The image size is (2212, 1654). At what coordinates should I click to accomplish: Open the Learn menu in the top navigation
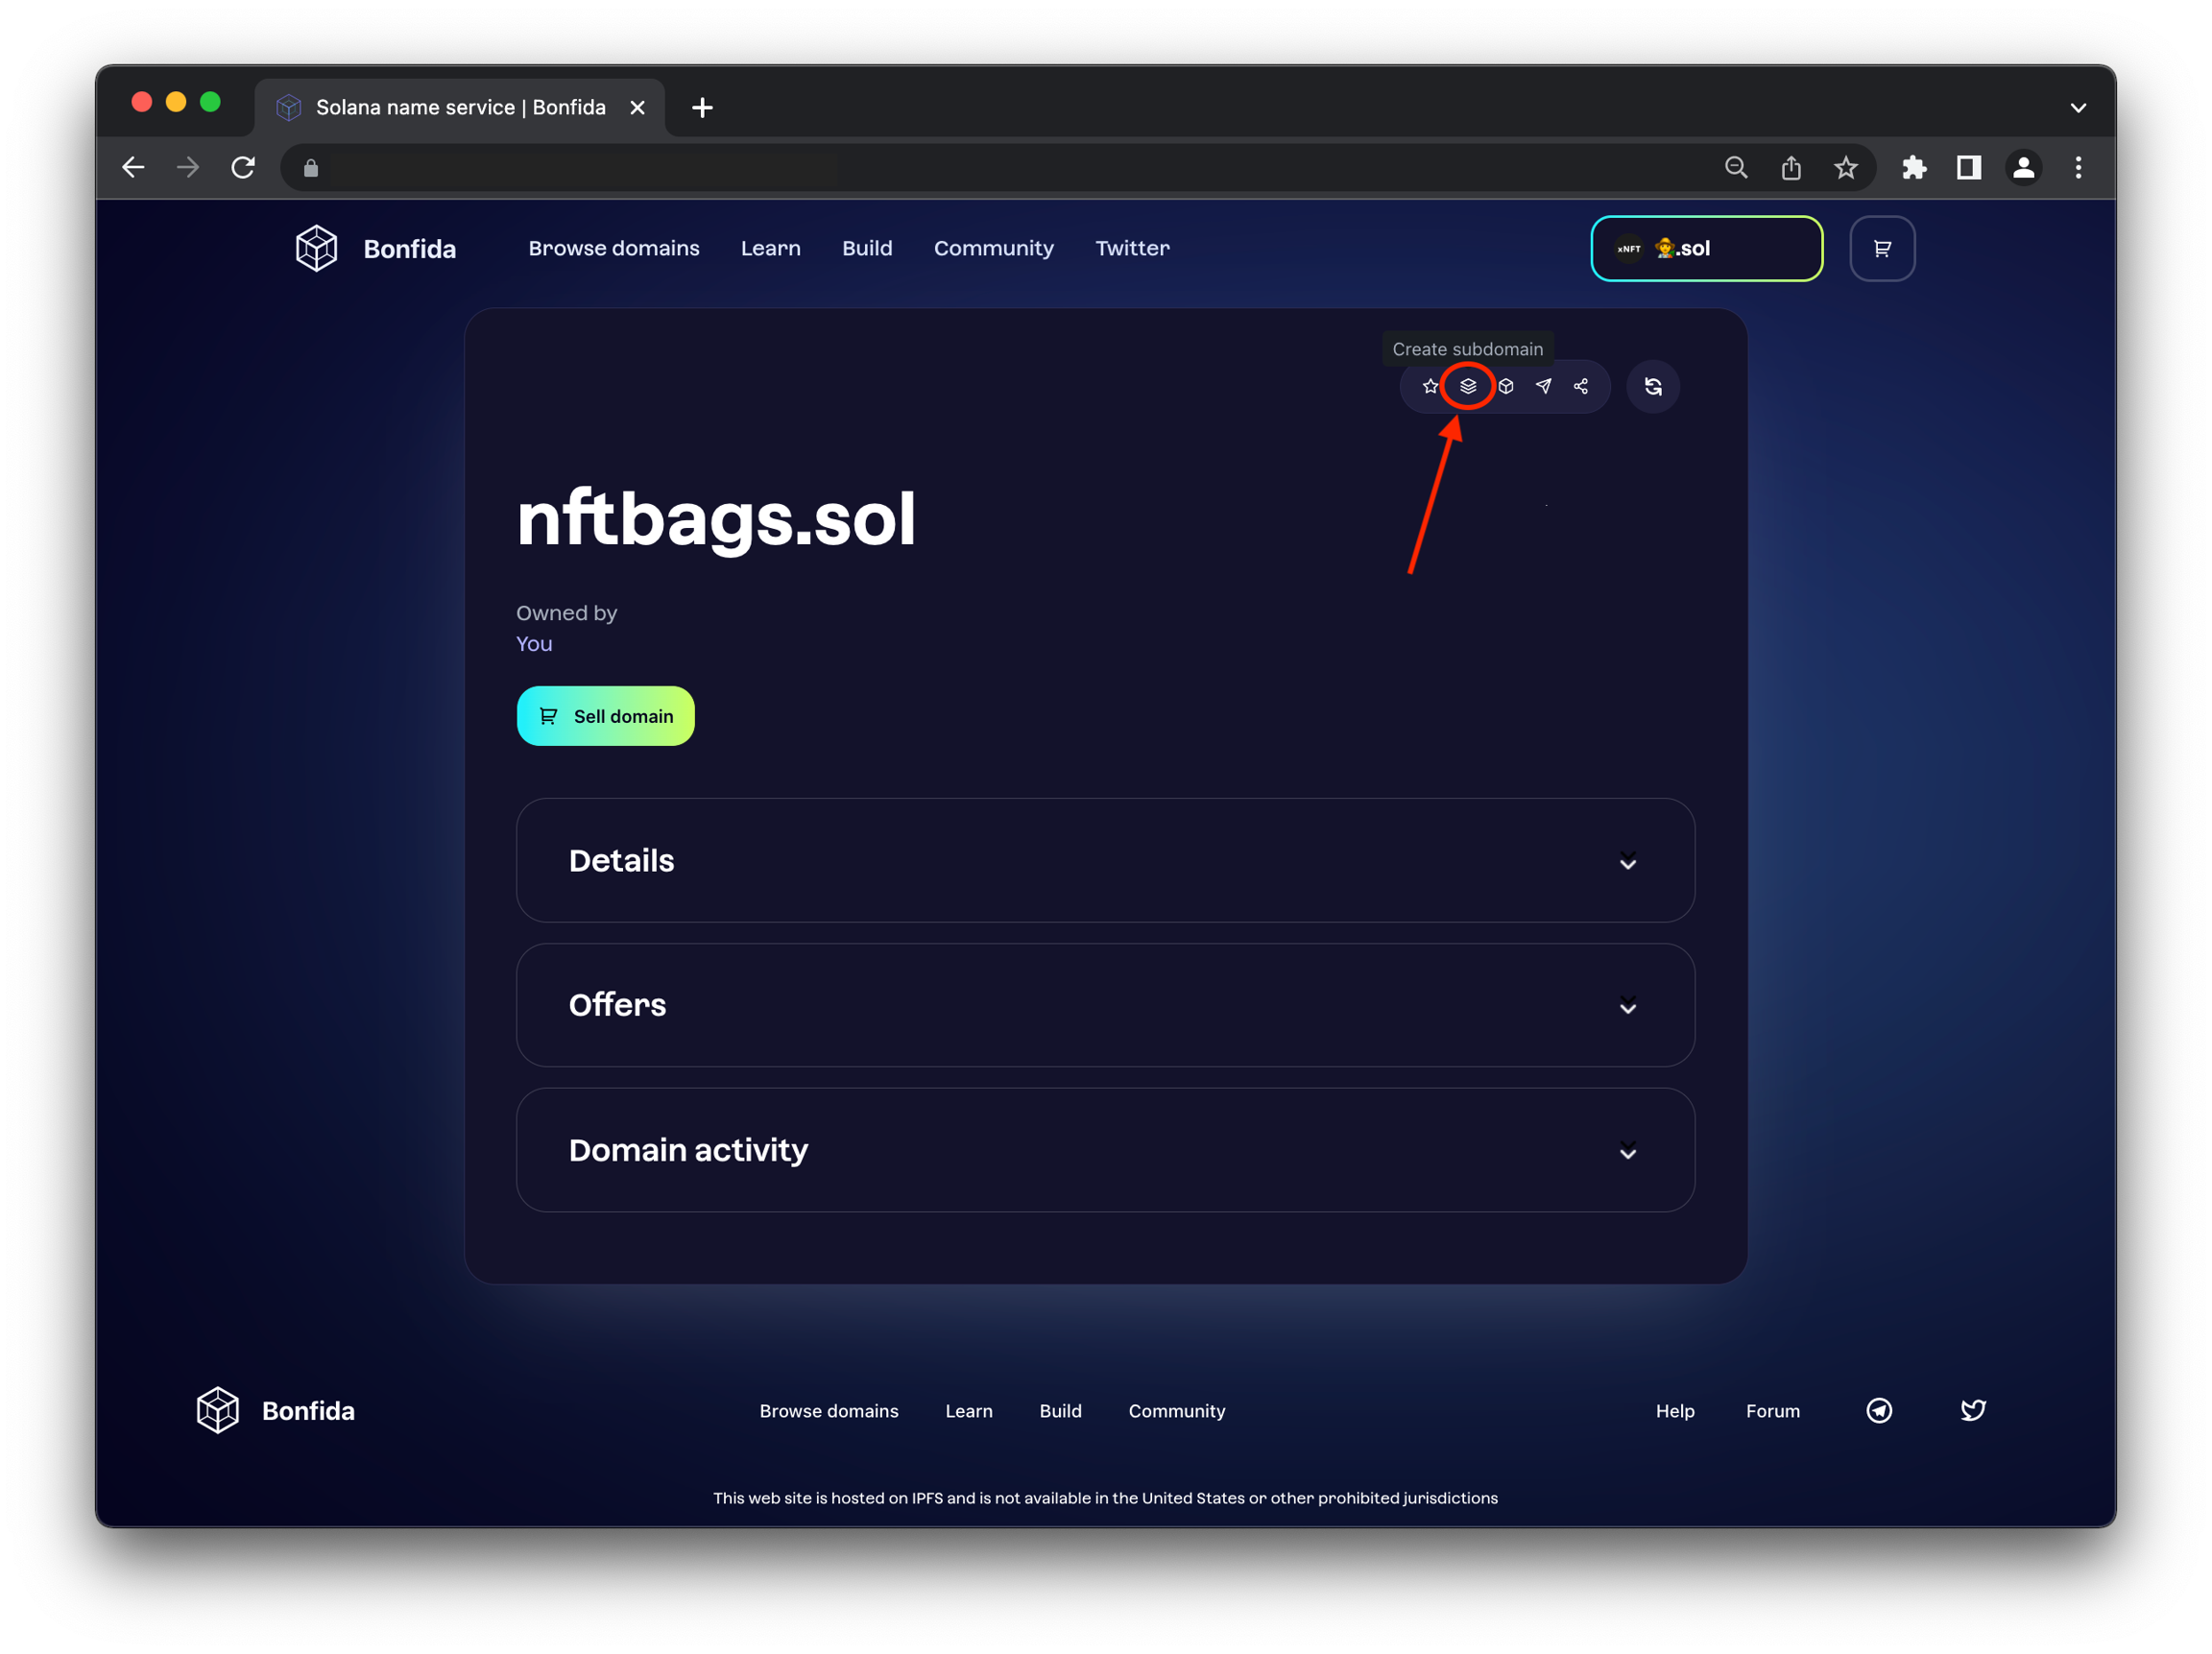coord(770,248)
